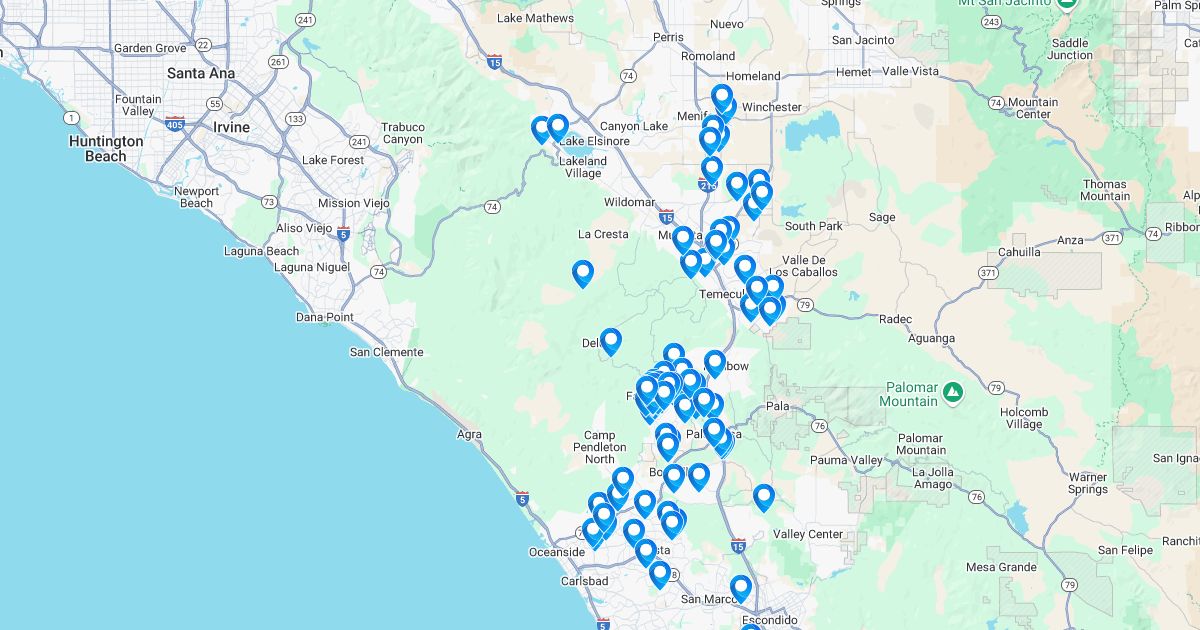The height and width of the screenshot is (630, 1200).
Task: Select the Lake Elsinore label
Action: pos(594,141)
